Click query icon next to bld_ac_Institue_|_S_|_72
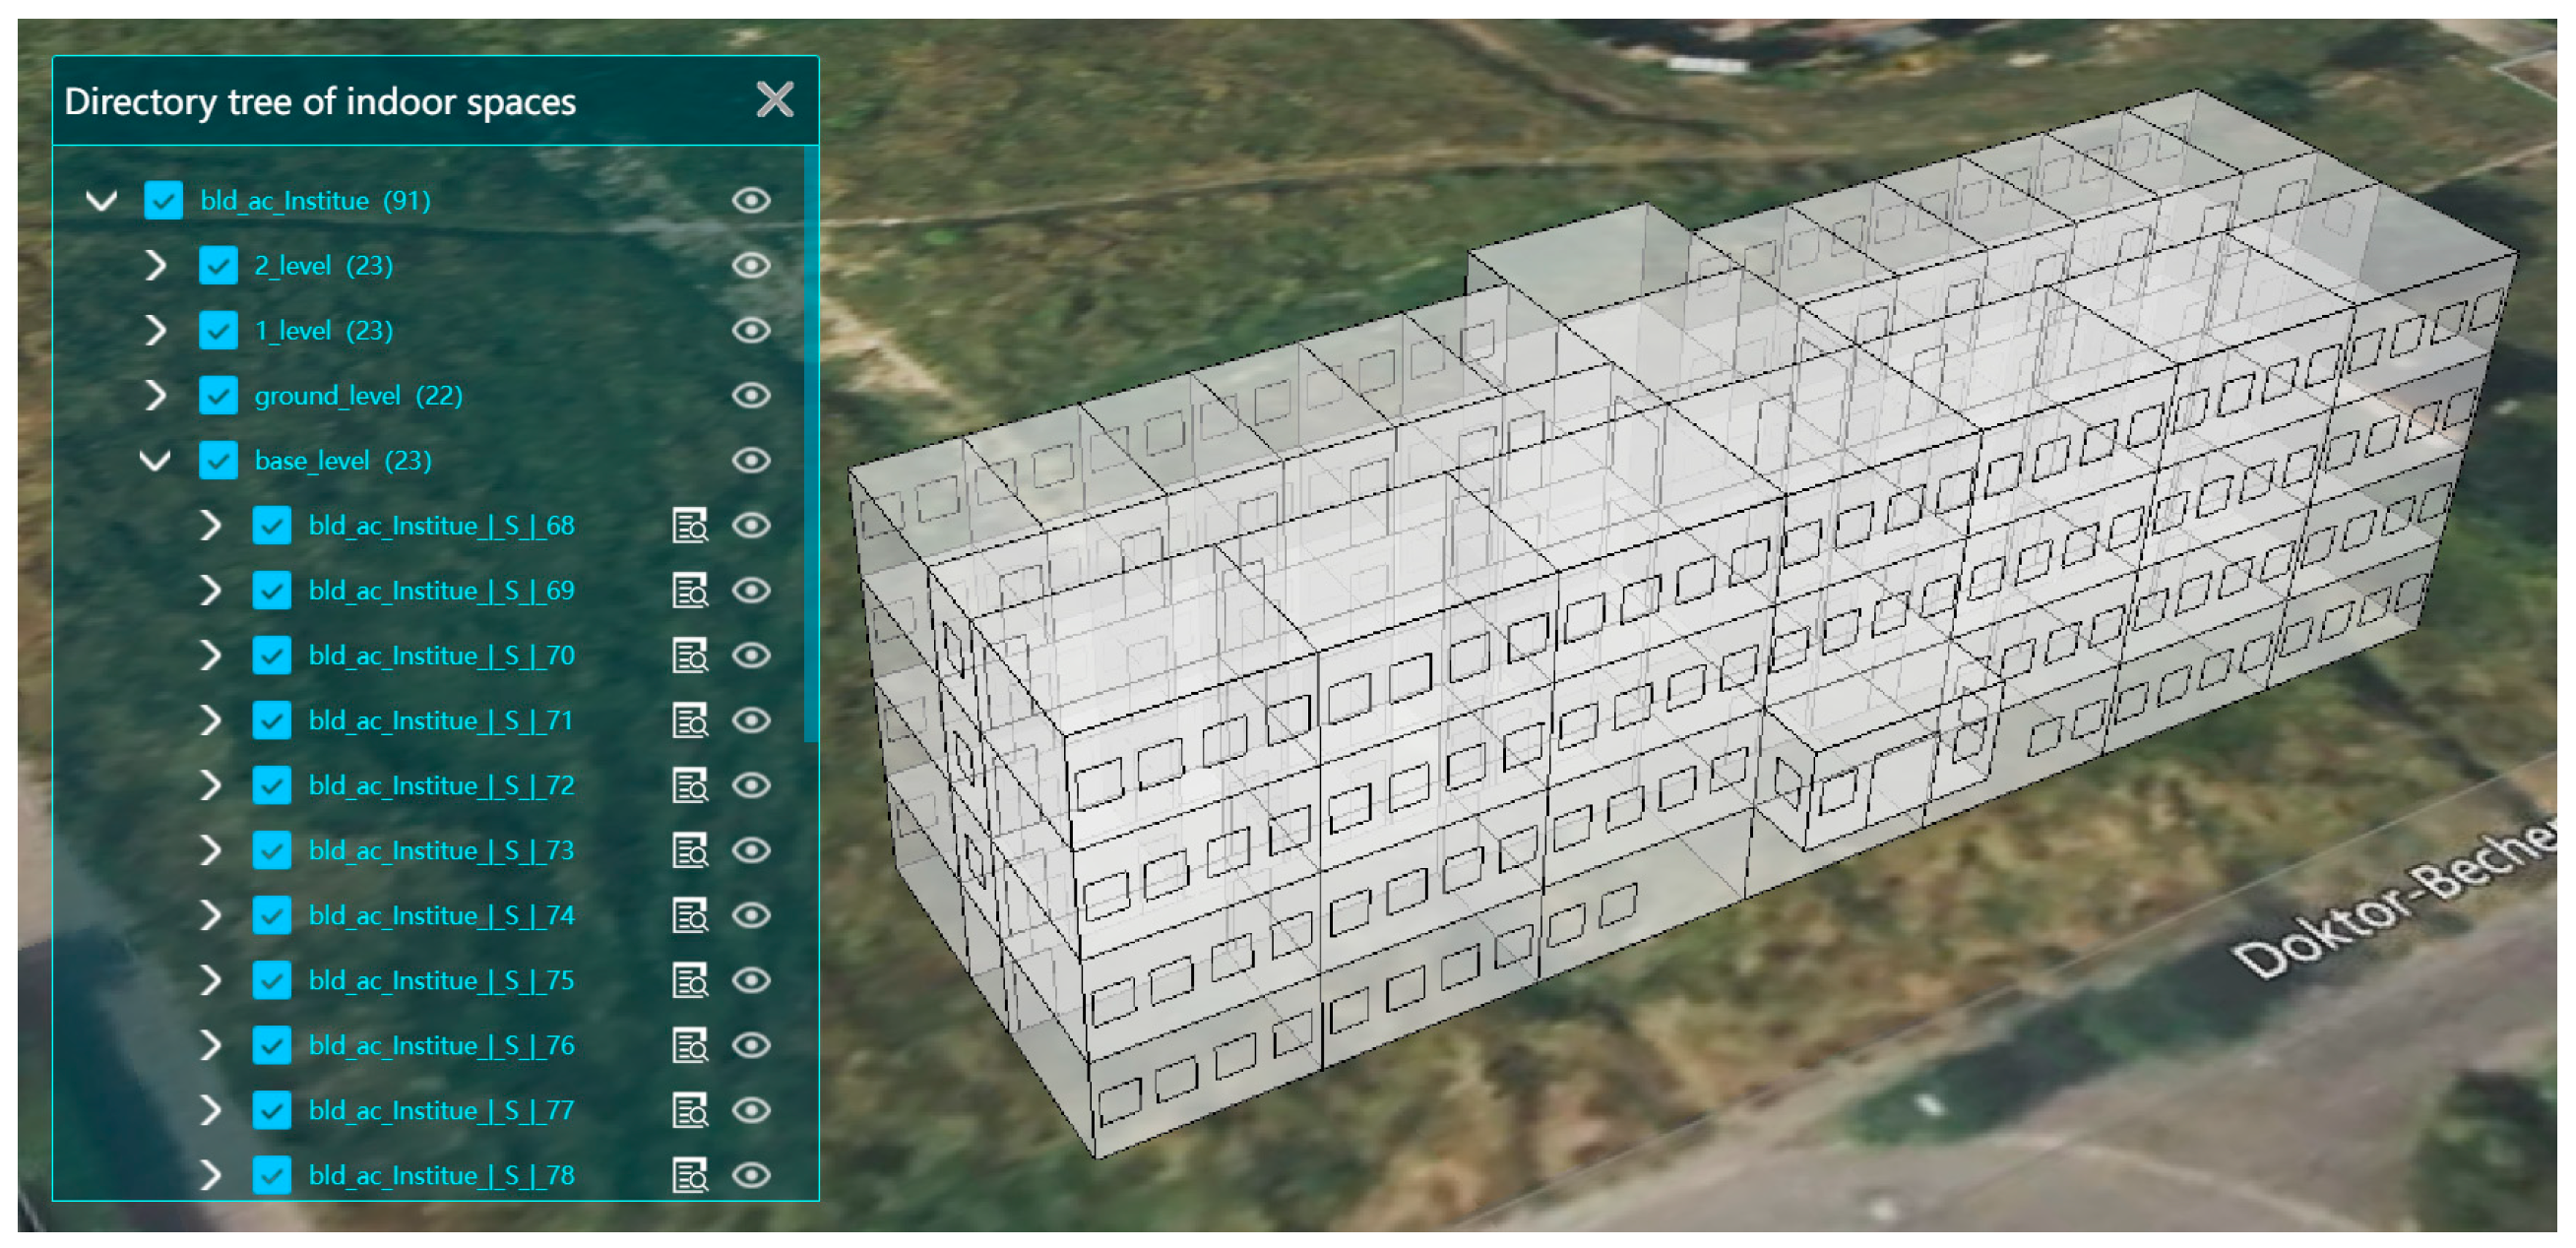This screenshot has width=2576, height=1248. pos(689,785)
